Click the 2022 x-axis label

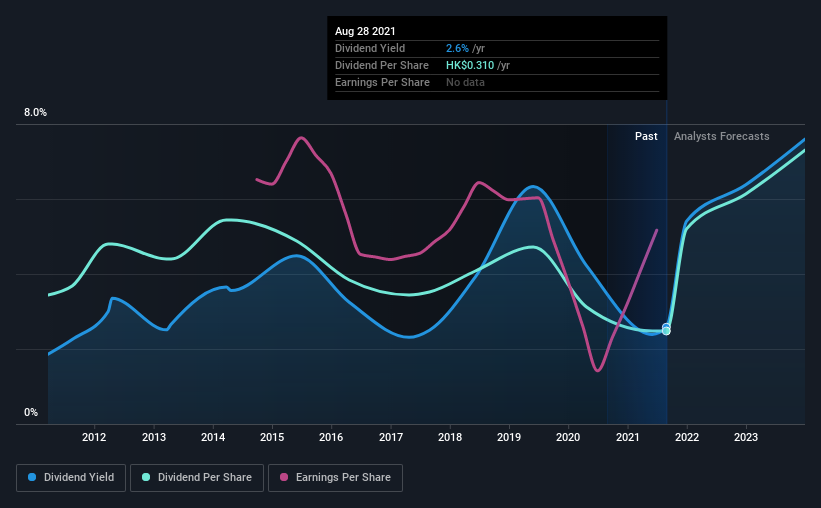pyautogui.click(x=687, y=437)
